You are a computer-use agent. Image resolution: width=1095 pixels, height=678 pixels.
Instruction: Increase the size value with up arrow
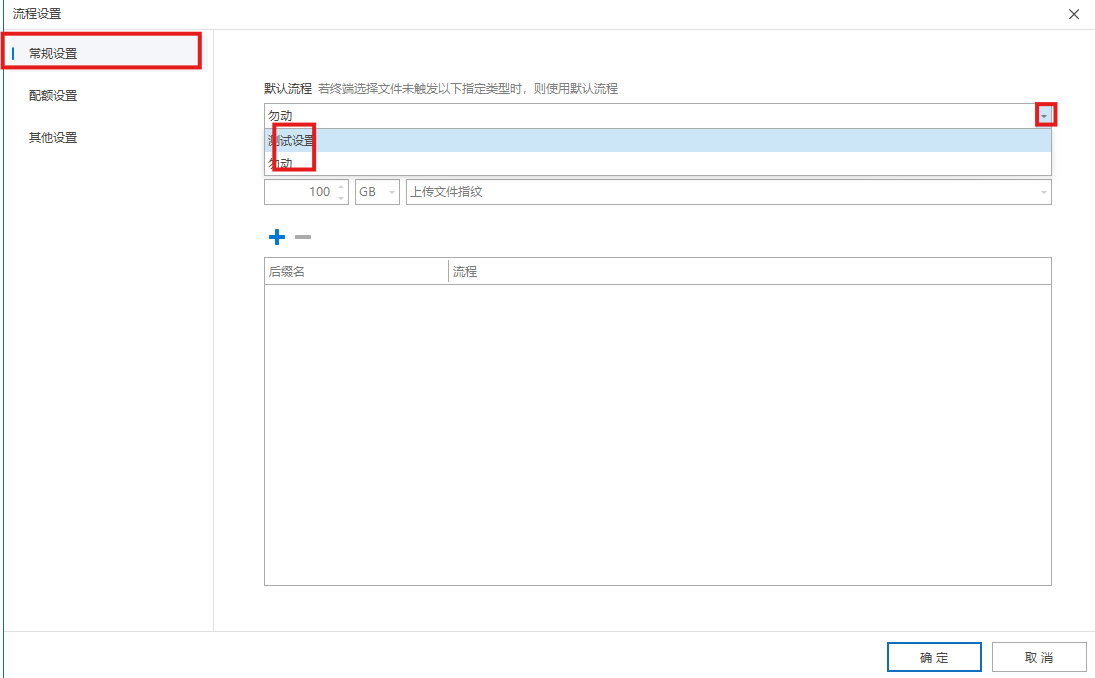pos(342,186)
